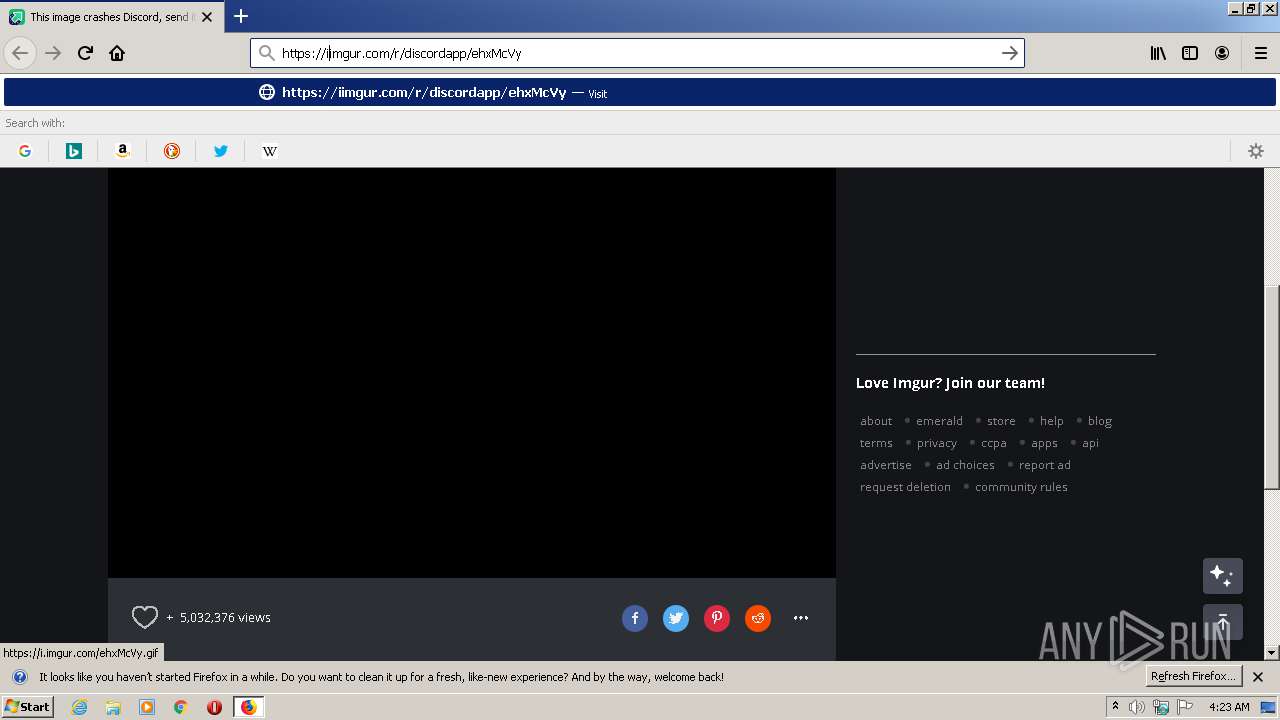Go forward using the forward arrow
Screen dimensions: 1280x720
[x=53, y=53]
